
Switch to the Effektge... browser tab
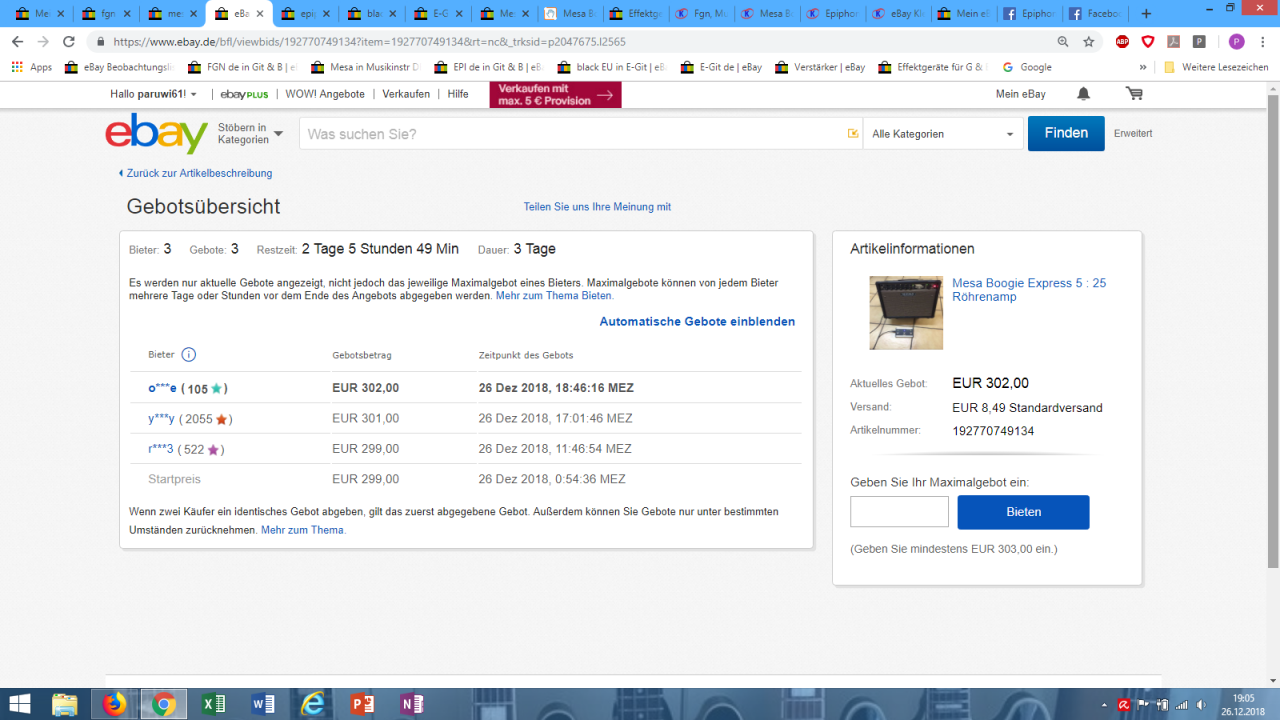pos(635,14)
